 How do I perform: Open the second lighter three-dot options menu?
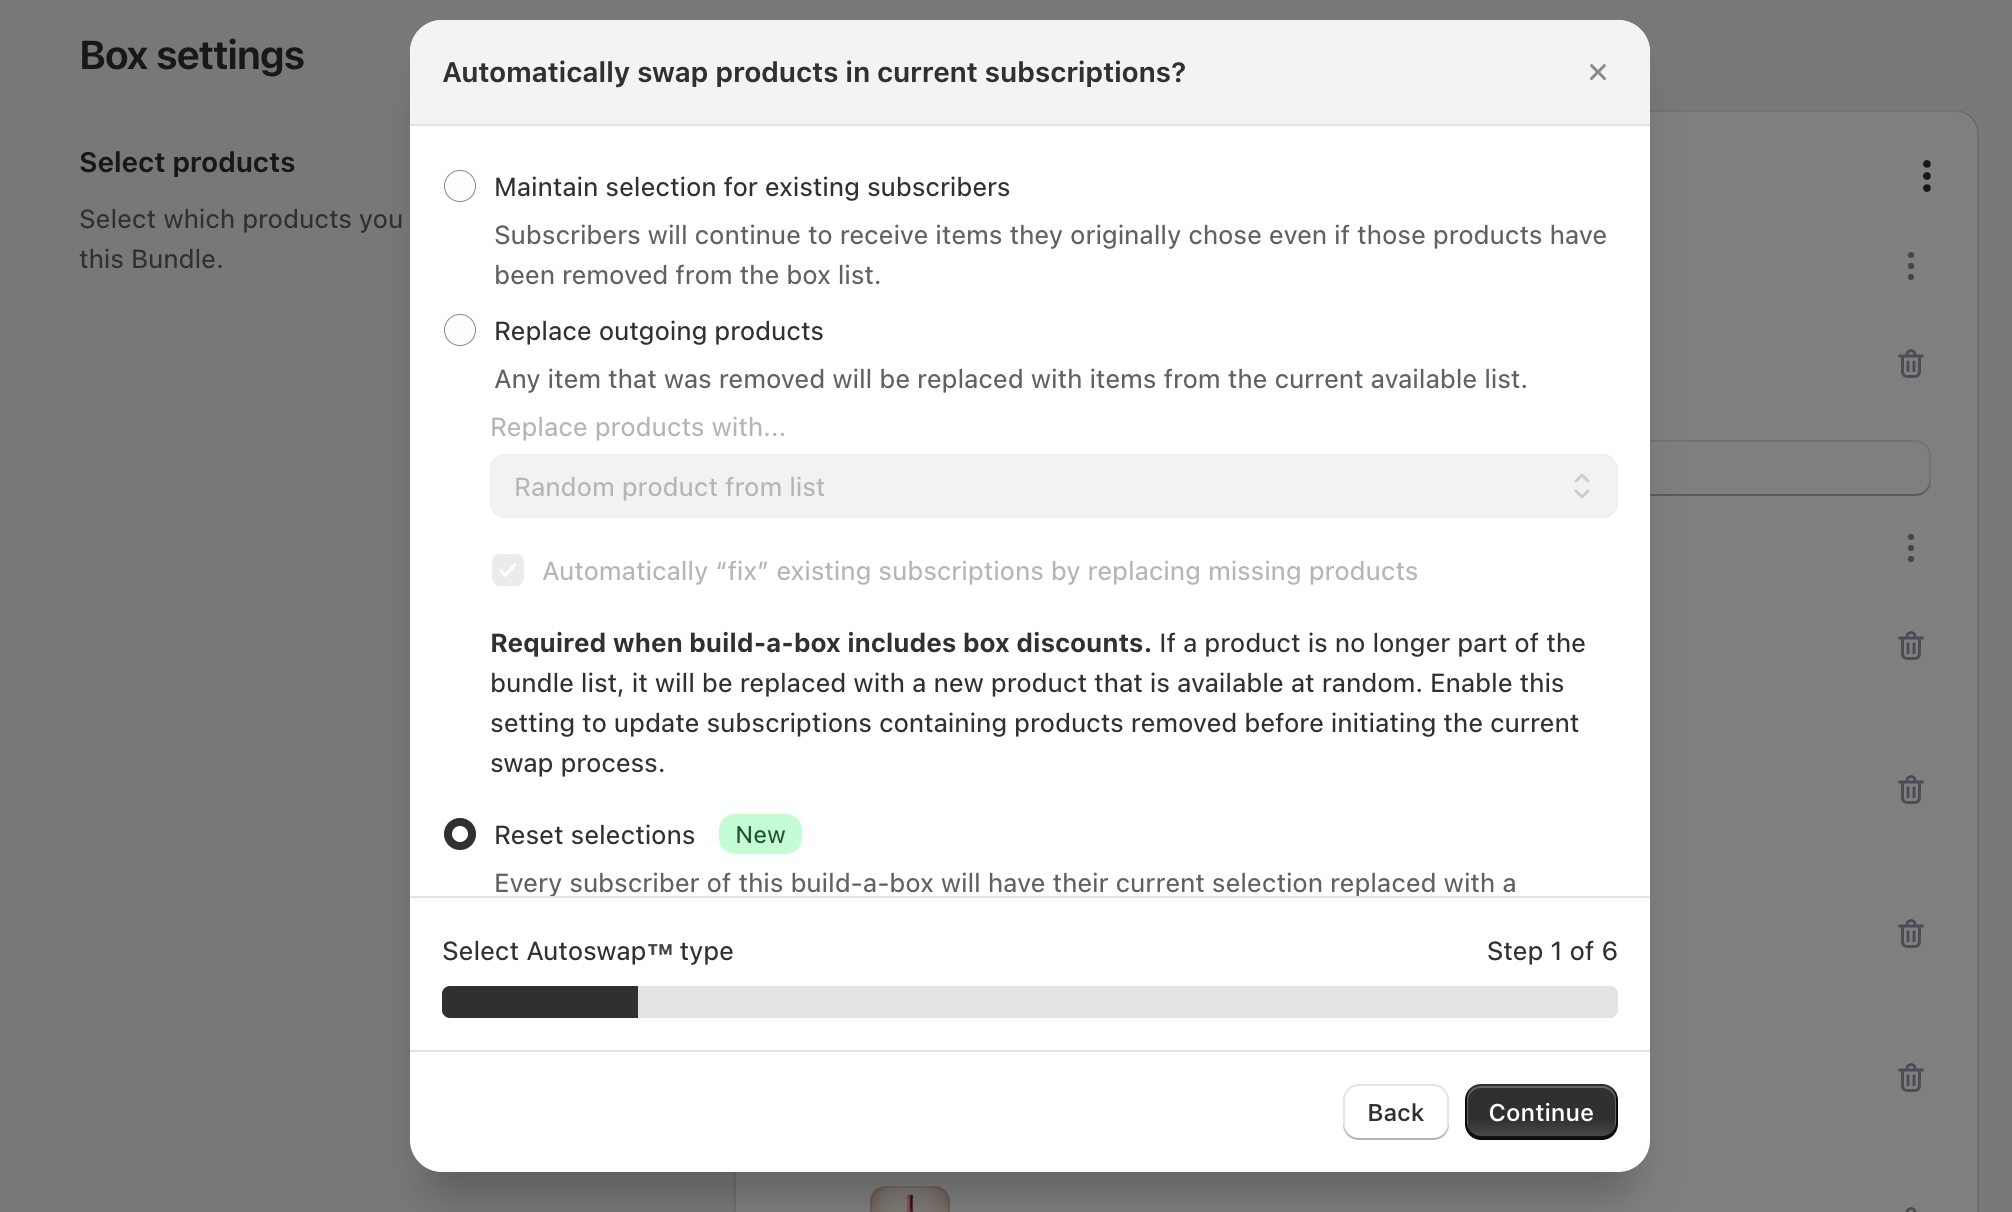pos(1910,548)
